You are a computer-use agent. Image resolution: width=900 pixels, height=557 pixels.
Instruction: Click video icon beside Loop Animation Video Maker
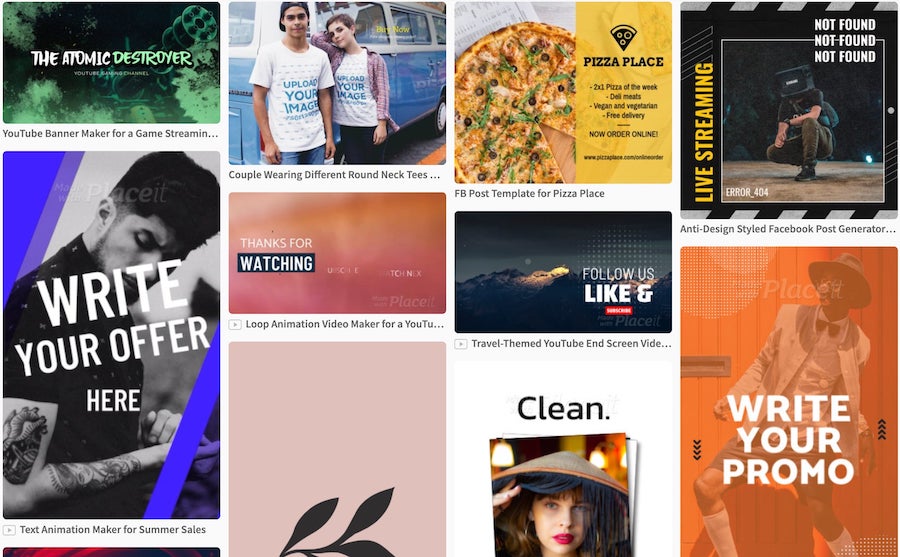[x=235, y=324]
